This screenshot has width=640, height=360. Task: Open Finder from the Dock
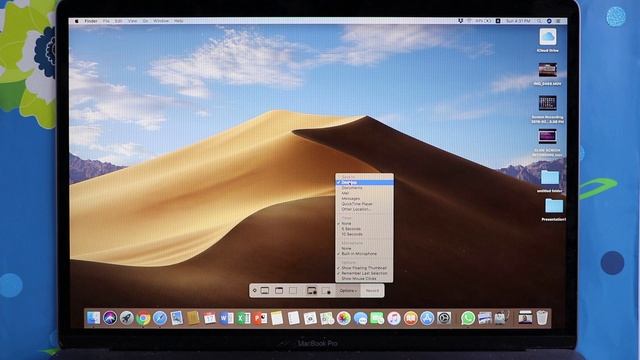[x=93, y=318]
